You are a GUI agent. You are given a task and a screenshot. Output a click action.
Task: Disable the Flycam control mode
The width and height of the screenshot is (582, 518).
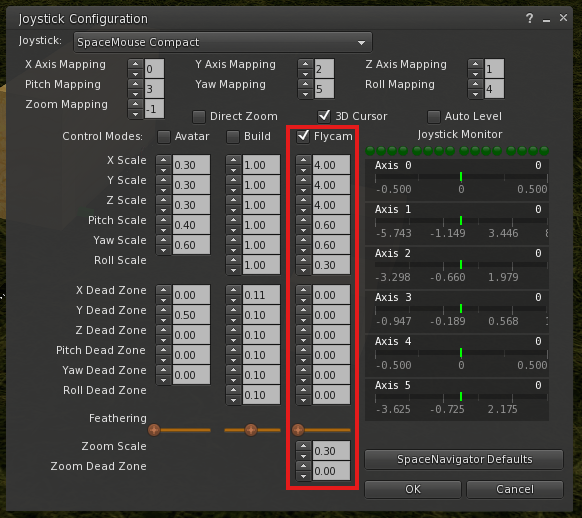(x=303, y=136)
